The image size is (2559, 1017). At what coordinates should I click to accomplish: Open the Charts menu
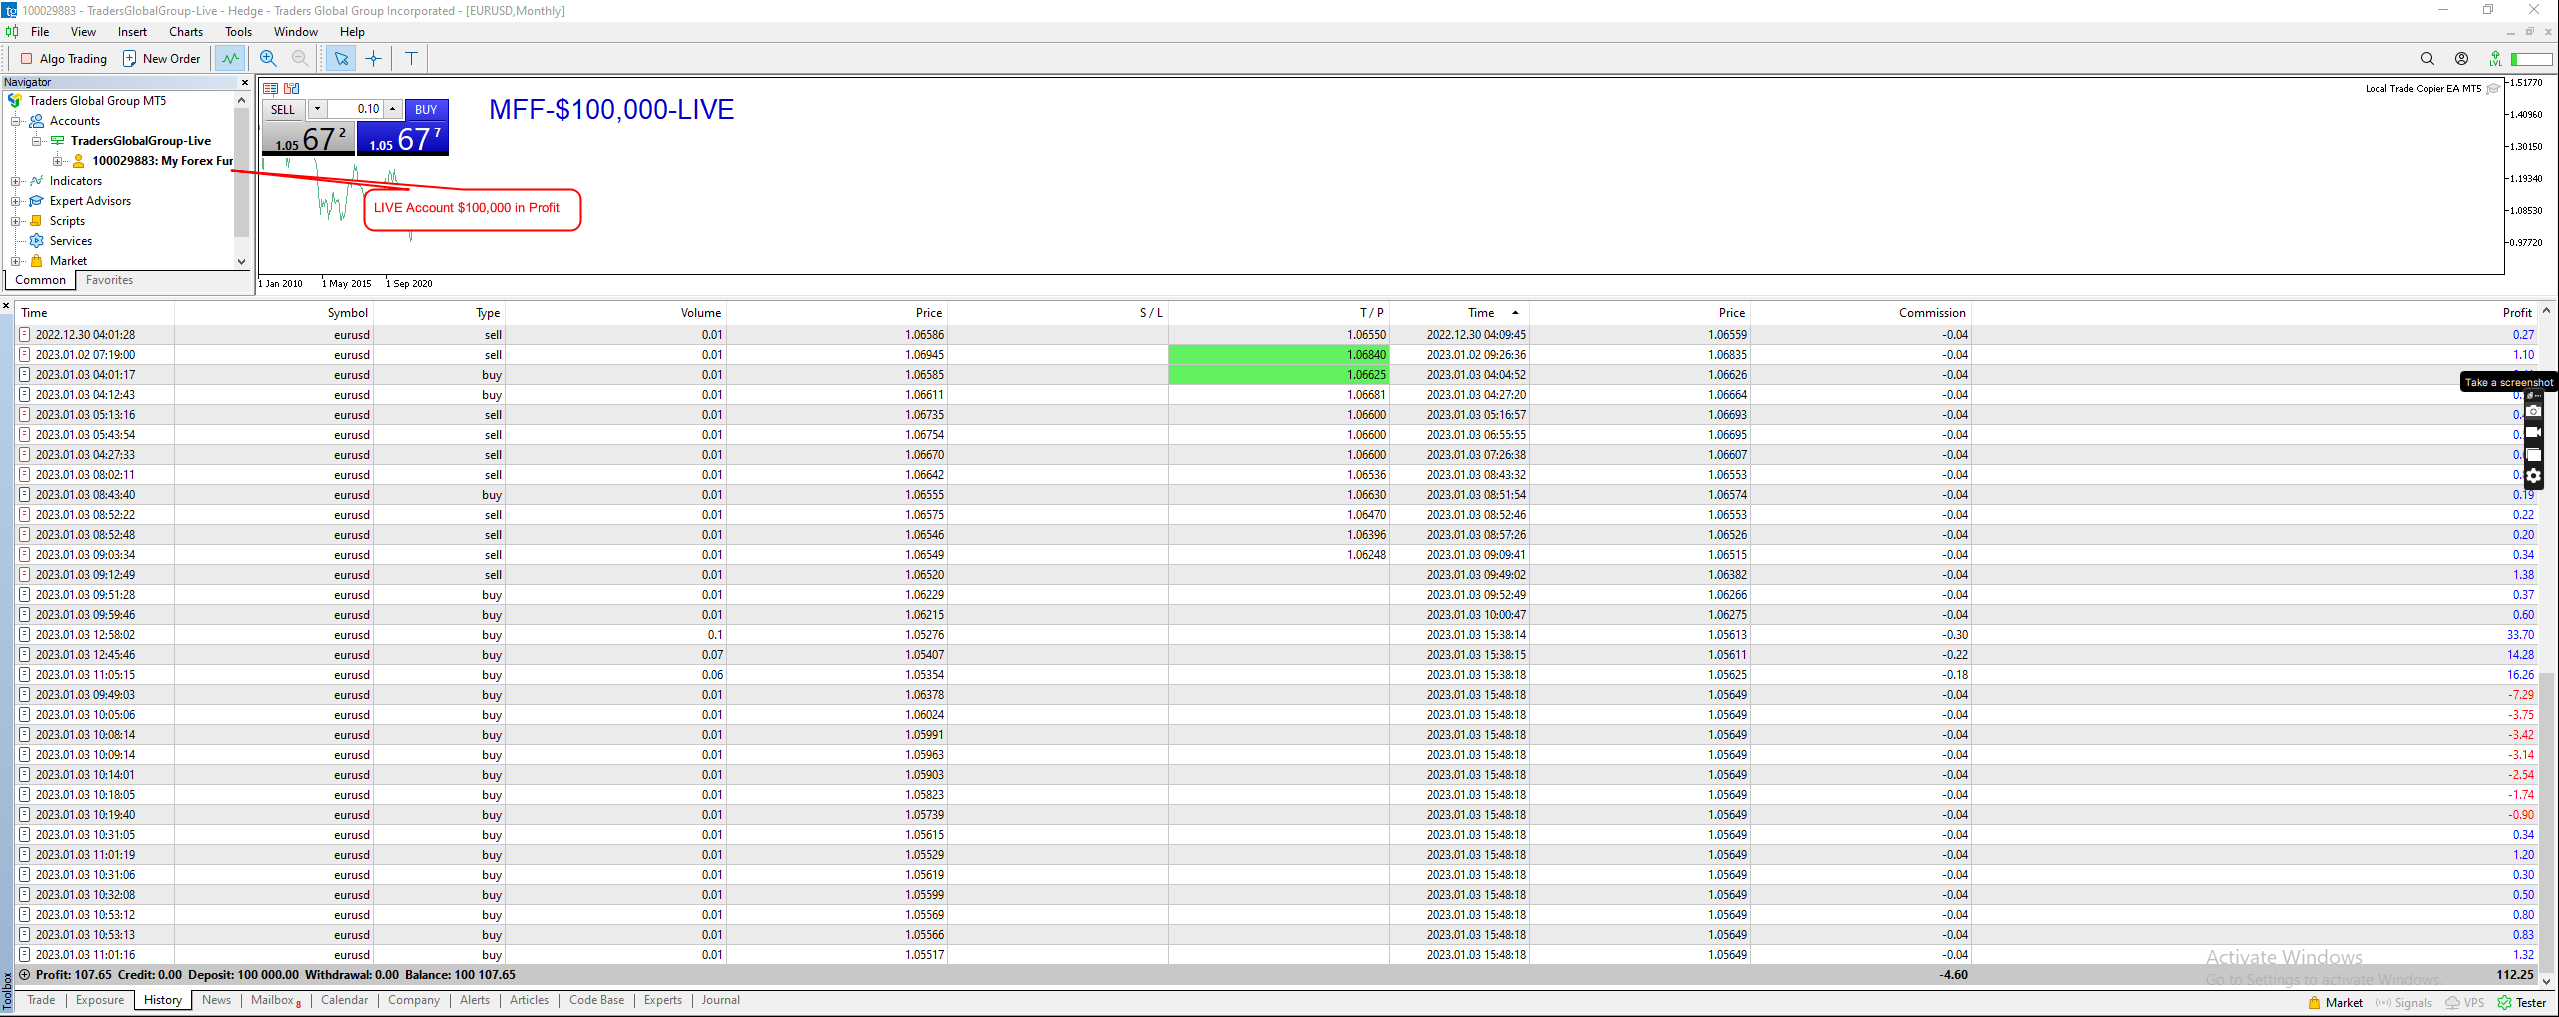pyautogui.click(x=185, y=32)
